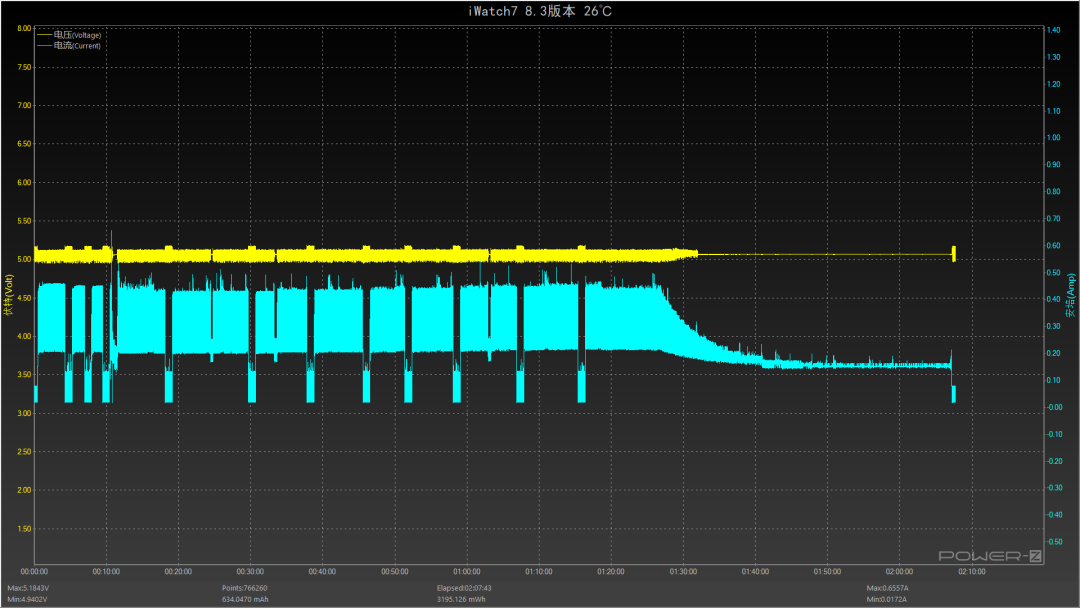Click the -0.10 amp axis tick label
Screen dimensions: 1080x608
[1055, 434]
